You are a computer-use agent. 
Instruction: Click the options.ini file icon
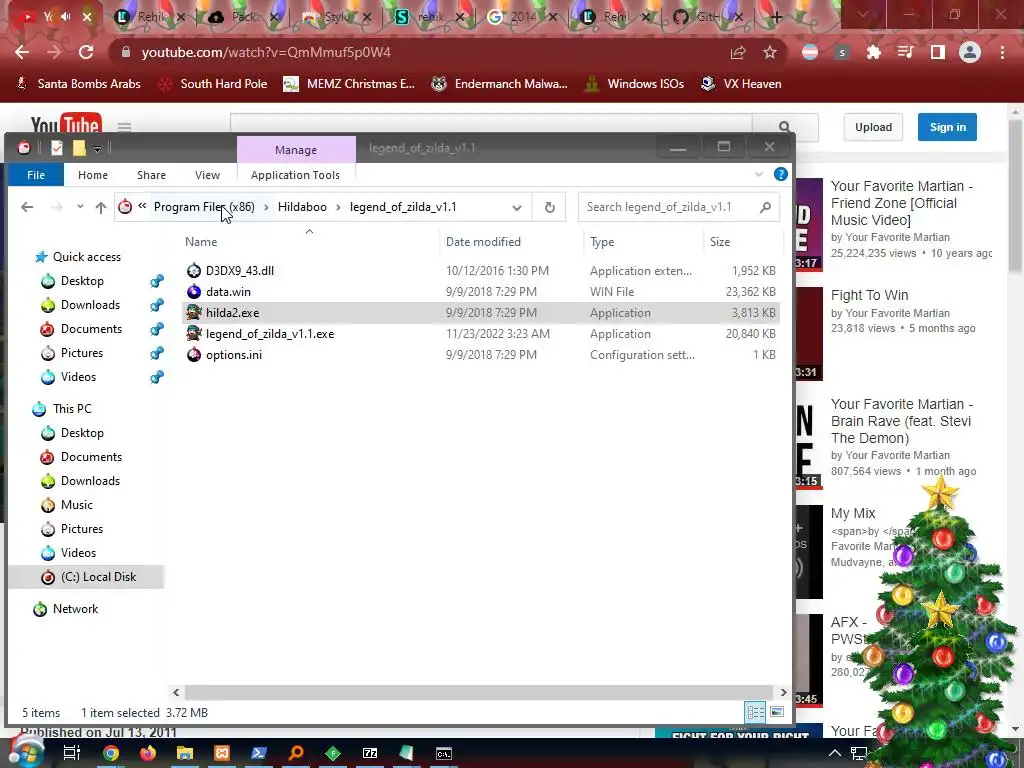click(x=194, y=355)
